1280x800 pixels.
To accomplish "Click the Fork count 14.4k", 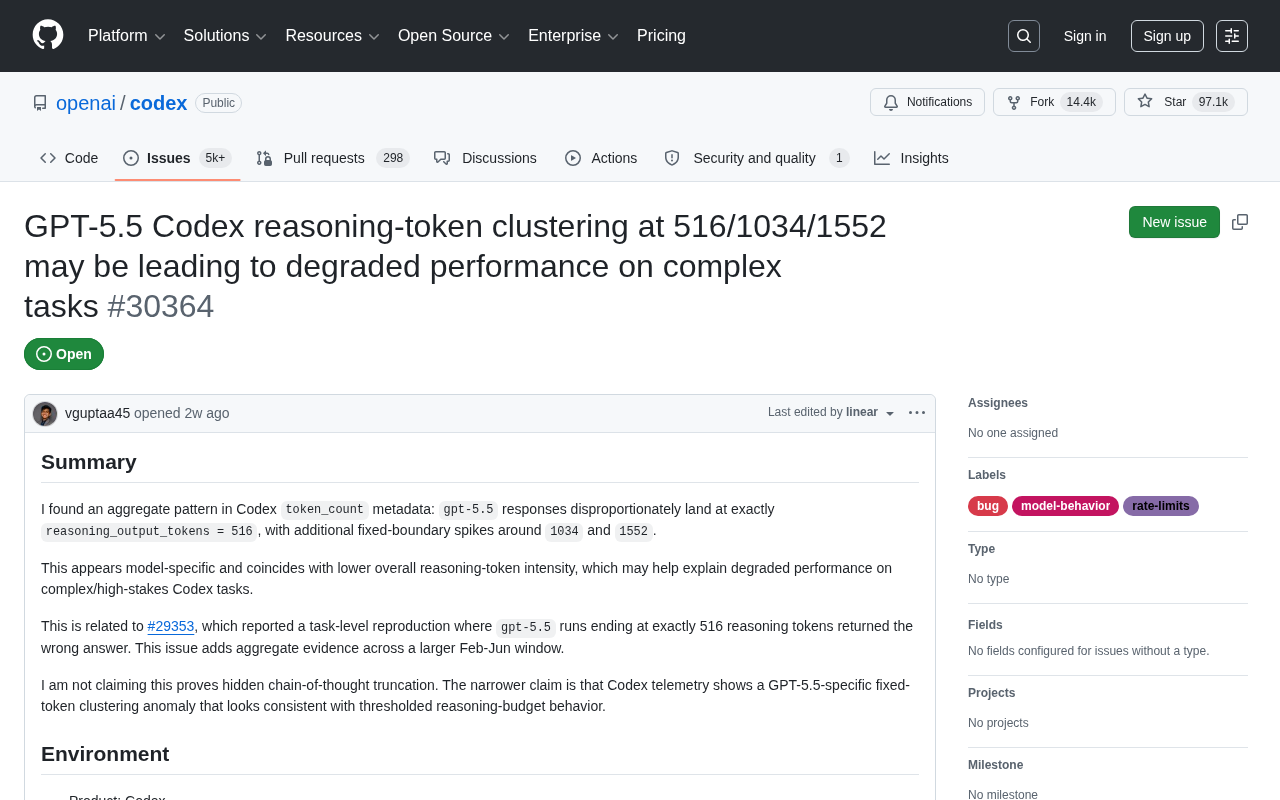I will pyautogui.click(x=1081, y=102).
